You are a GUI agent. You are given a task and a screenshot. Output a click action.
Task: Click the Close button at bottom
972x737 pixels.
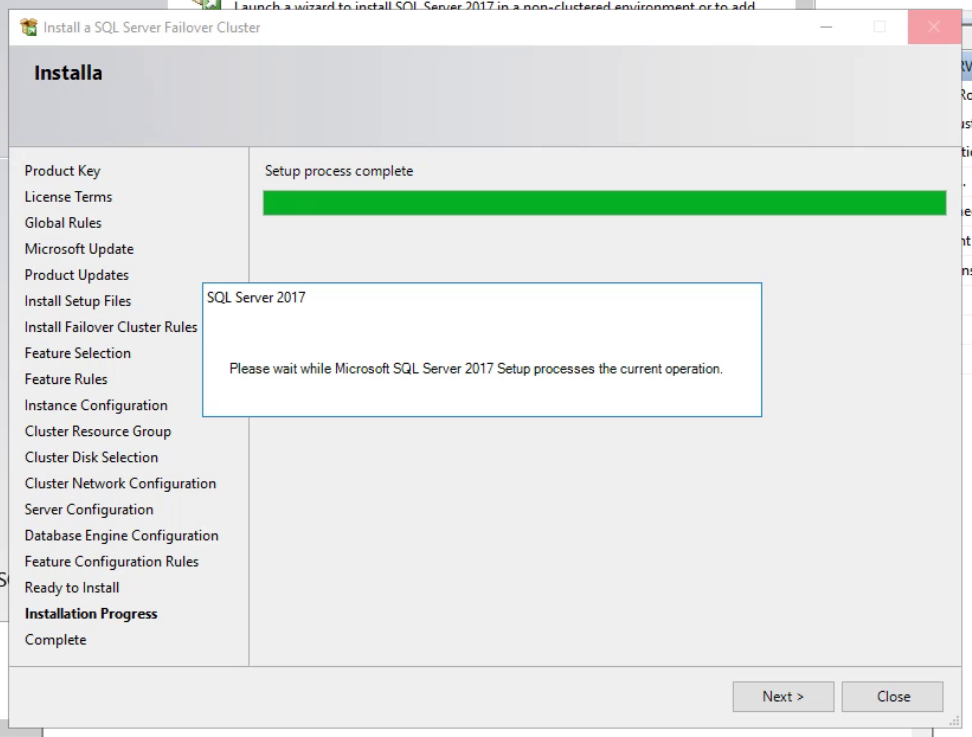(893, 697)
